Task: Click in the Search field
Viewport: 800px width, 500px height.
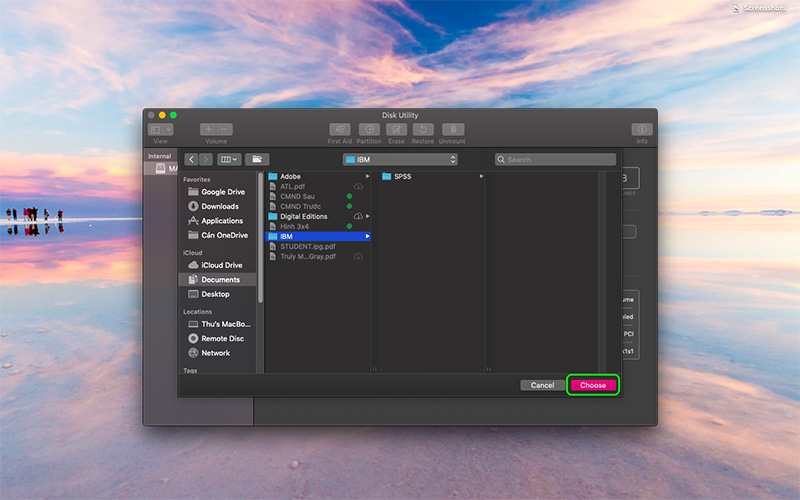Action: pos(555,159)
